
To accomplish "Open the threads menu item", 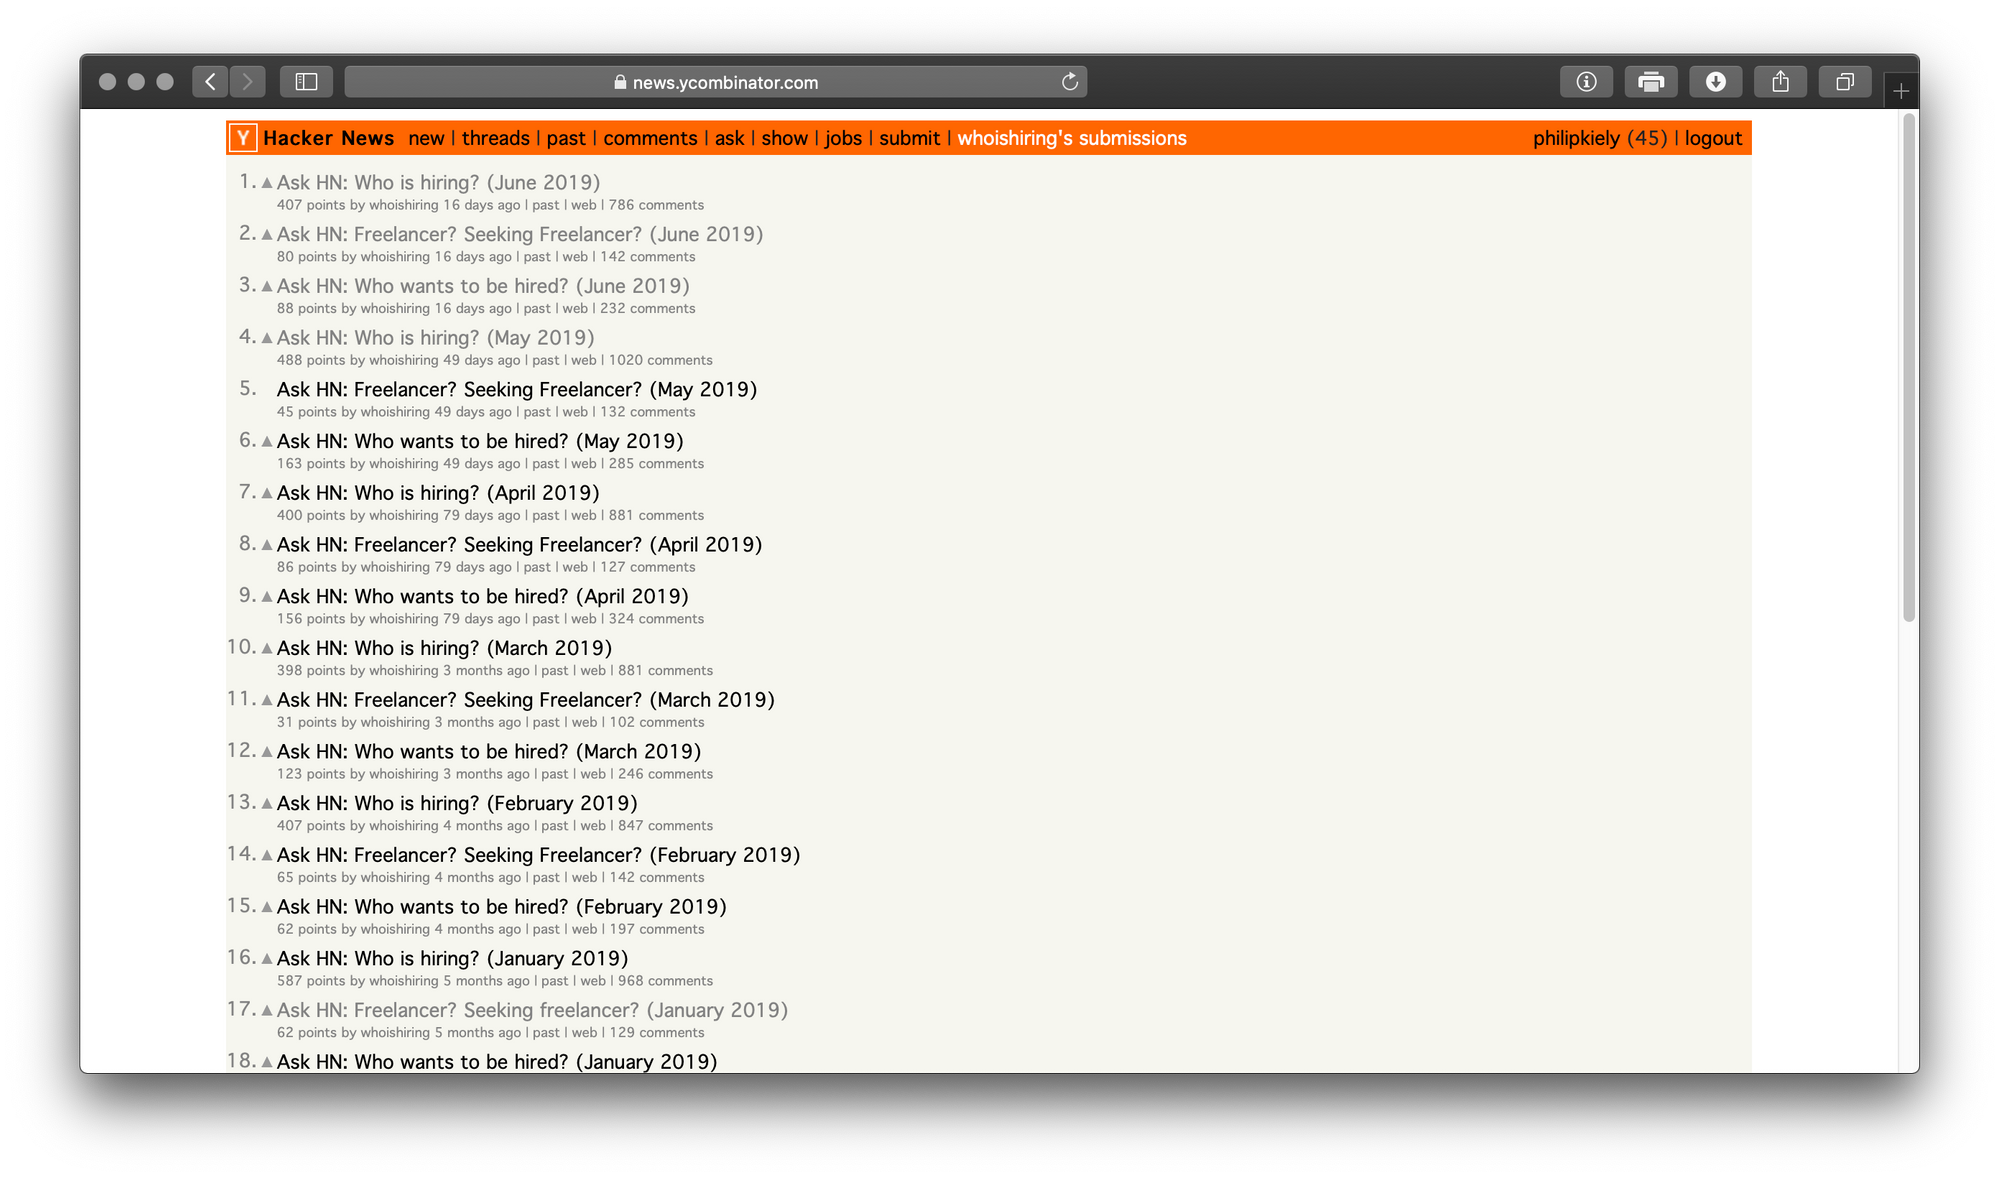I will [x=496, y=138].
